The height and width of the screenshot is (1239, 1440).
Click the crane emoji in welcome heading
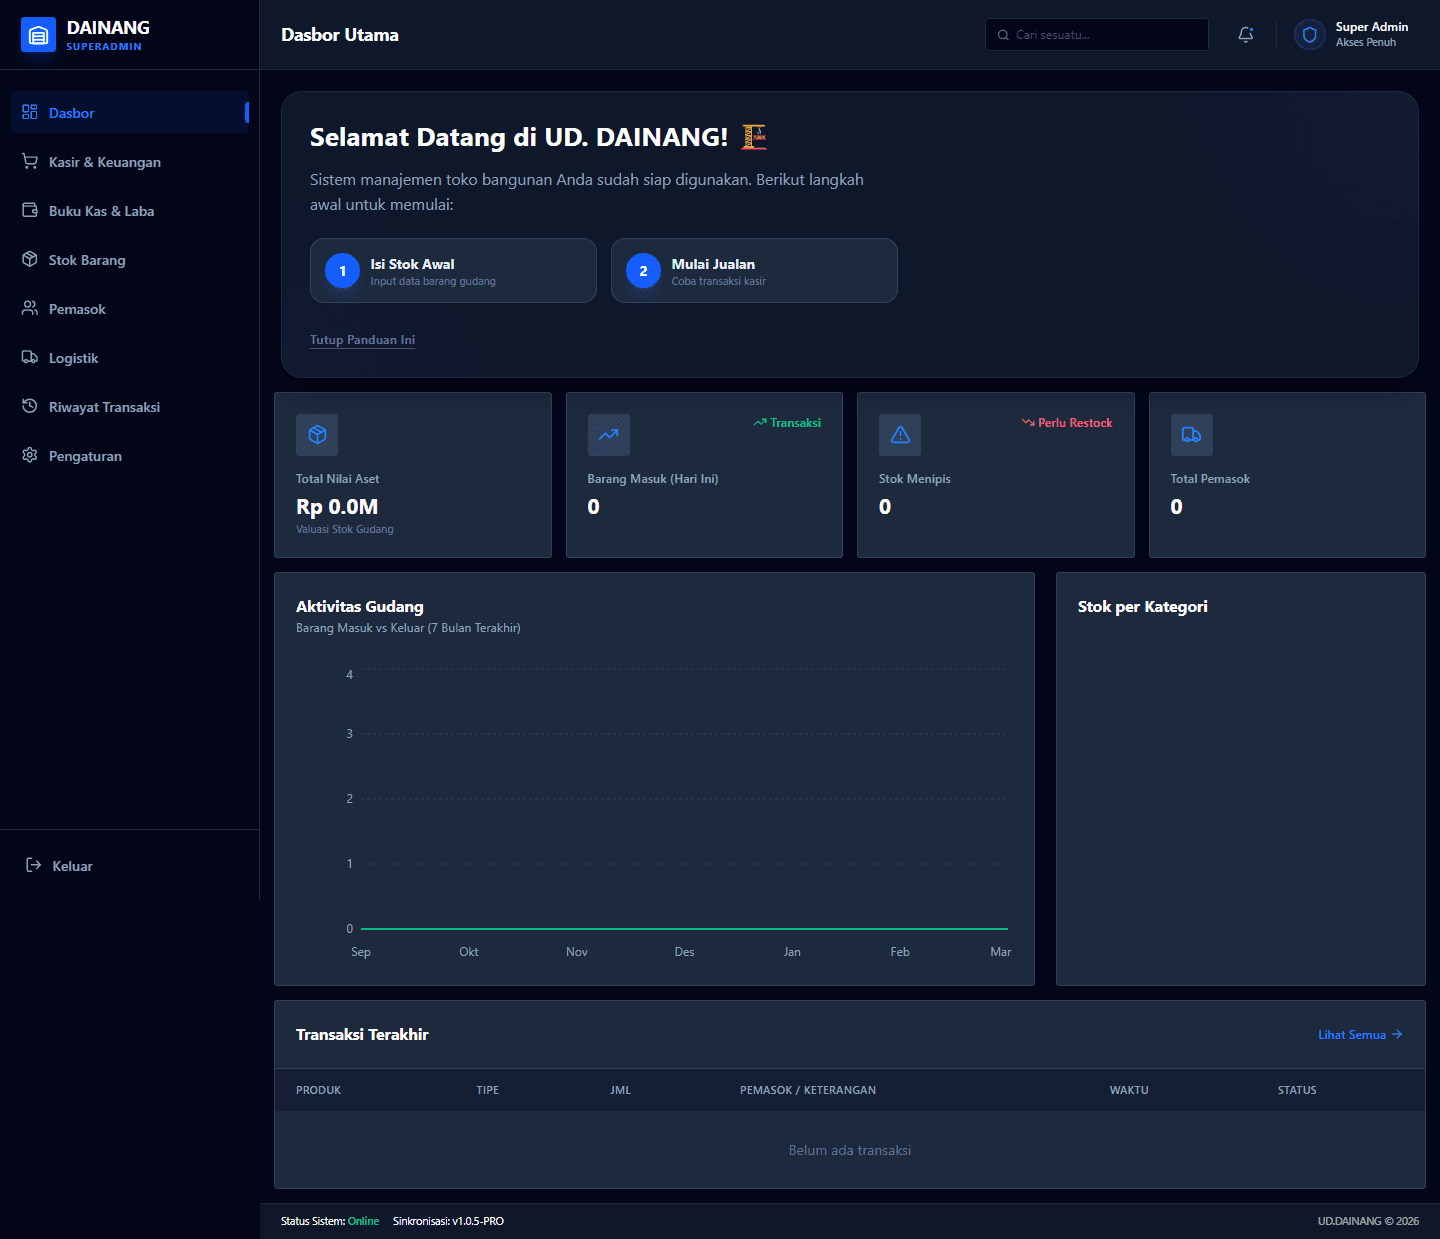coord(754,137)
